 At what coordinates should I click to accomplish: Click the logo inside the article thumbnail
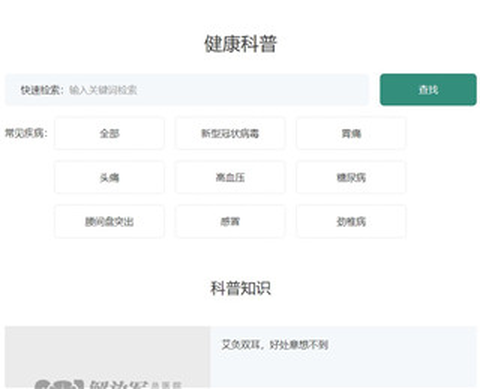pos(107,384)
